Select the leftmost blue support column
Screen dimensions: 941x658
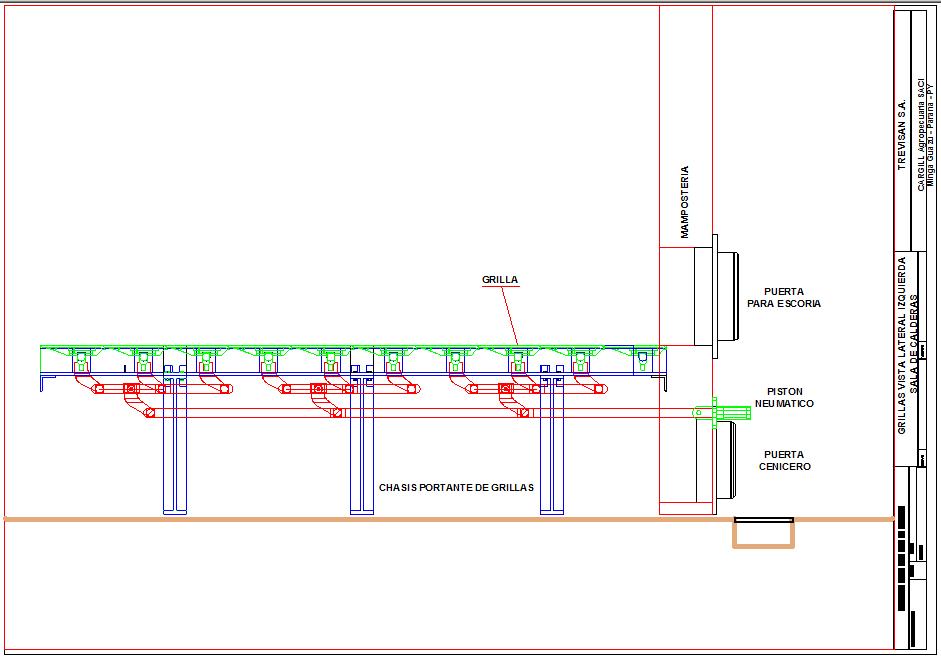tap(175, 439)
